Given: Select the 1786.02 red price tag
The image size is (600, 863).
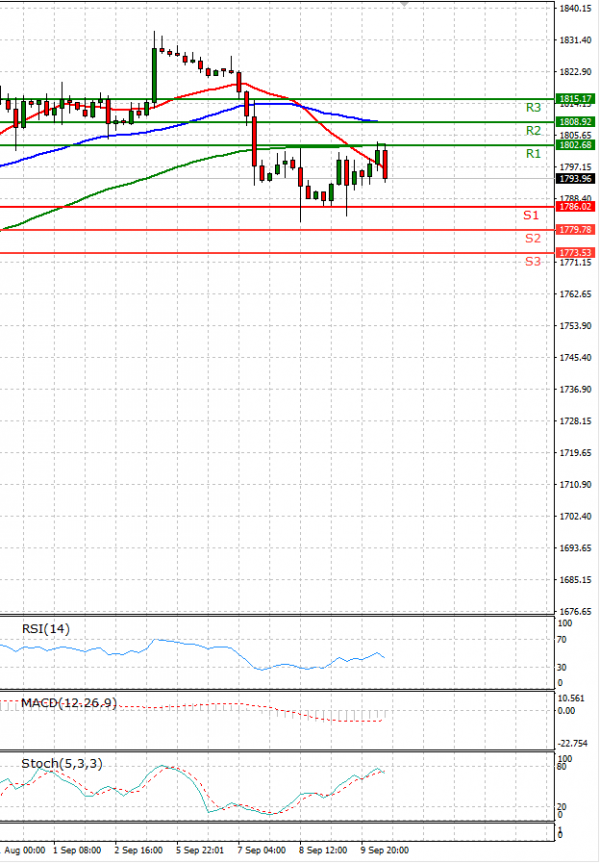Looking at the screenshot, I should (575, 206).
